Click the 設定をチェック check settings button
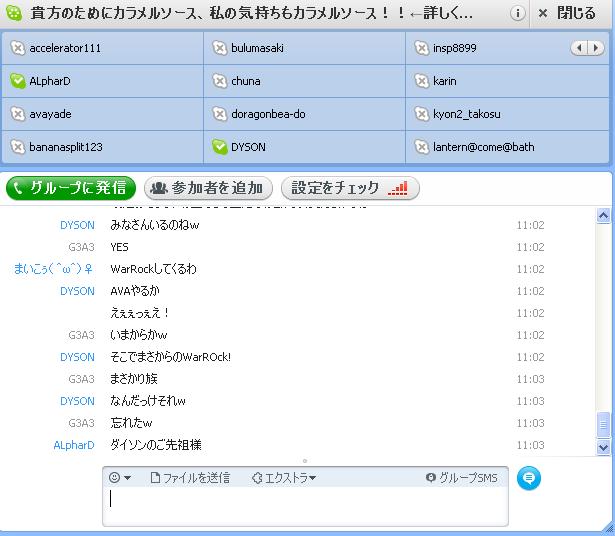Screen dimensions: 615x536 [x=350, y=187]
